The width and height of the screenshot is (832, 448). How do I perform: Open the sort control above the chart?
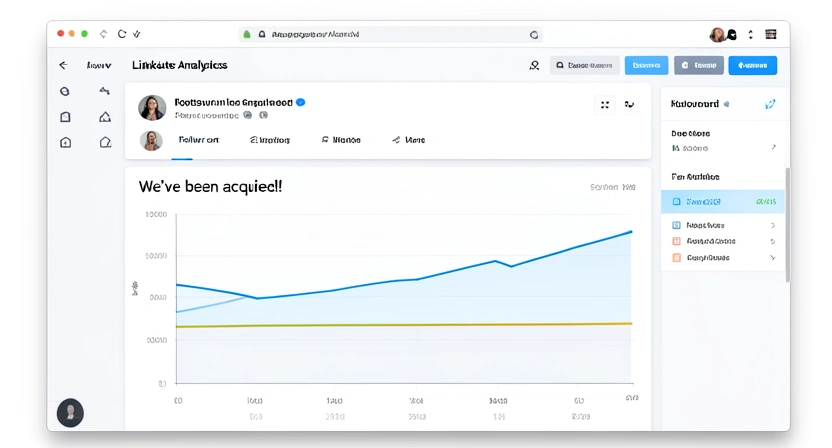coord(613,187)
